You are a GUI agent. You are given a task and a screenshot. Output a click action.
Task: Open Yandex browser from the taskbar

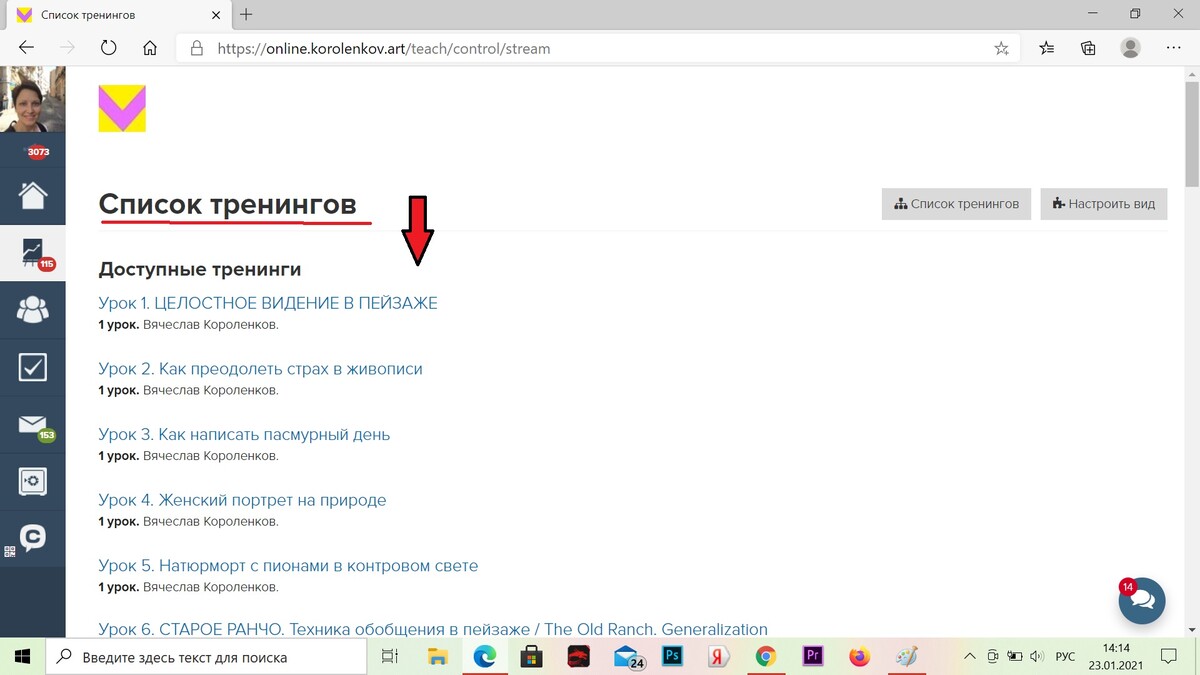click(718, 656)
